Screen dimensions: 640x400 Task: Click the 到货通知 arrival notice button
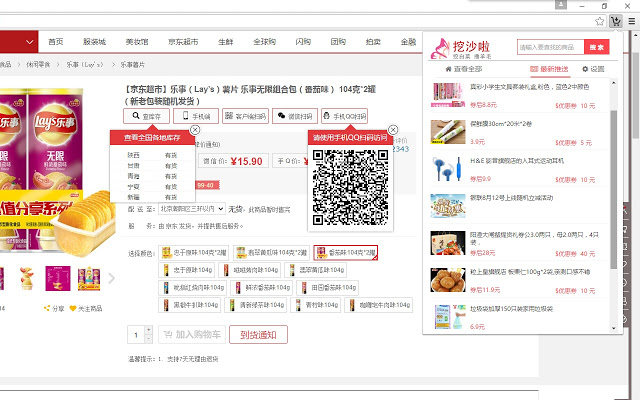click(264, 335)
